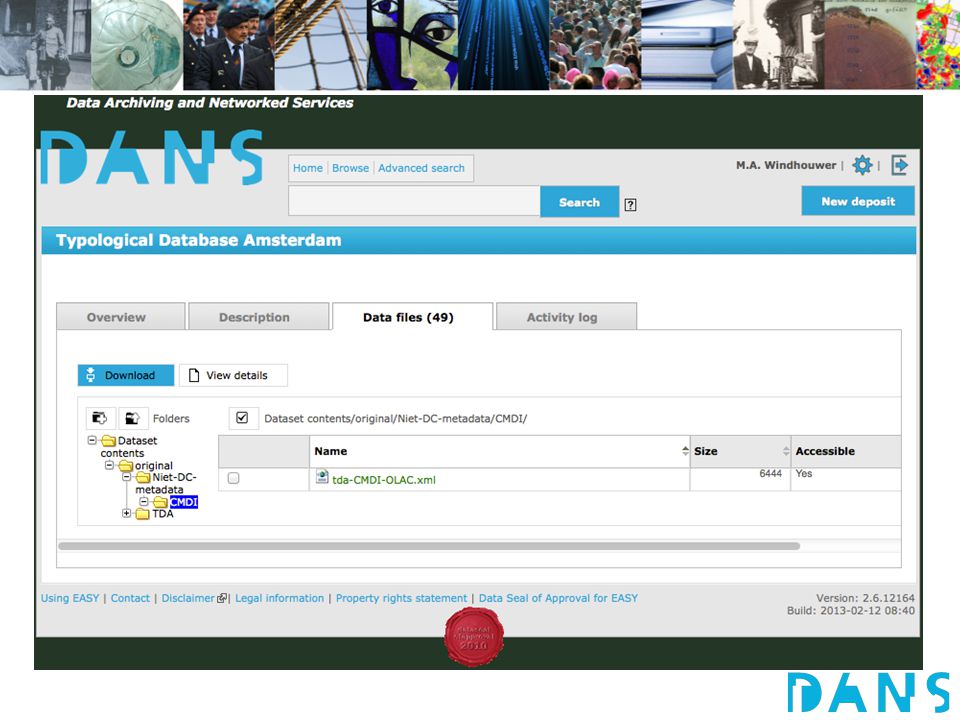Open the Using EASY footer link

pos(70,598)
